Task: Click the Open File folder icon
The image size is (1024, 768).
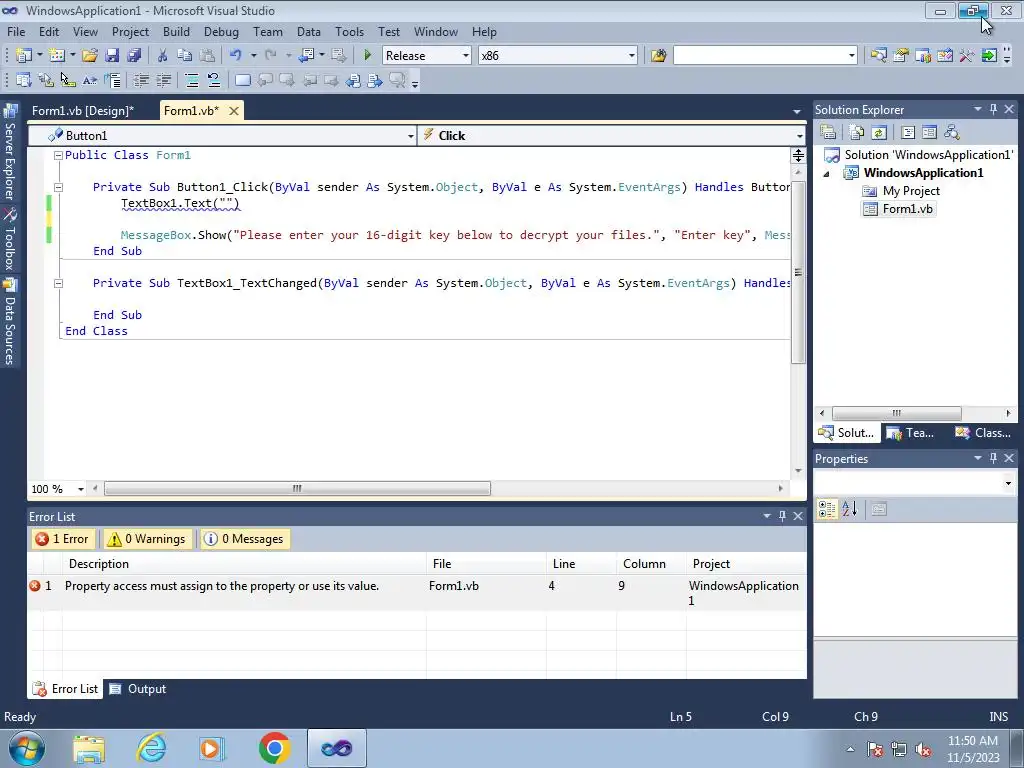Action: pos(90,56)
